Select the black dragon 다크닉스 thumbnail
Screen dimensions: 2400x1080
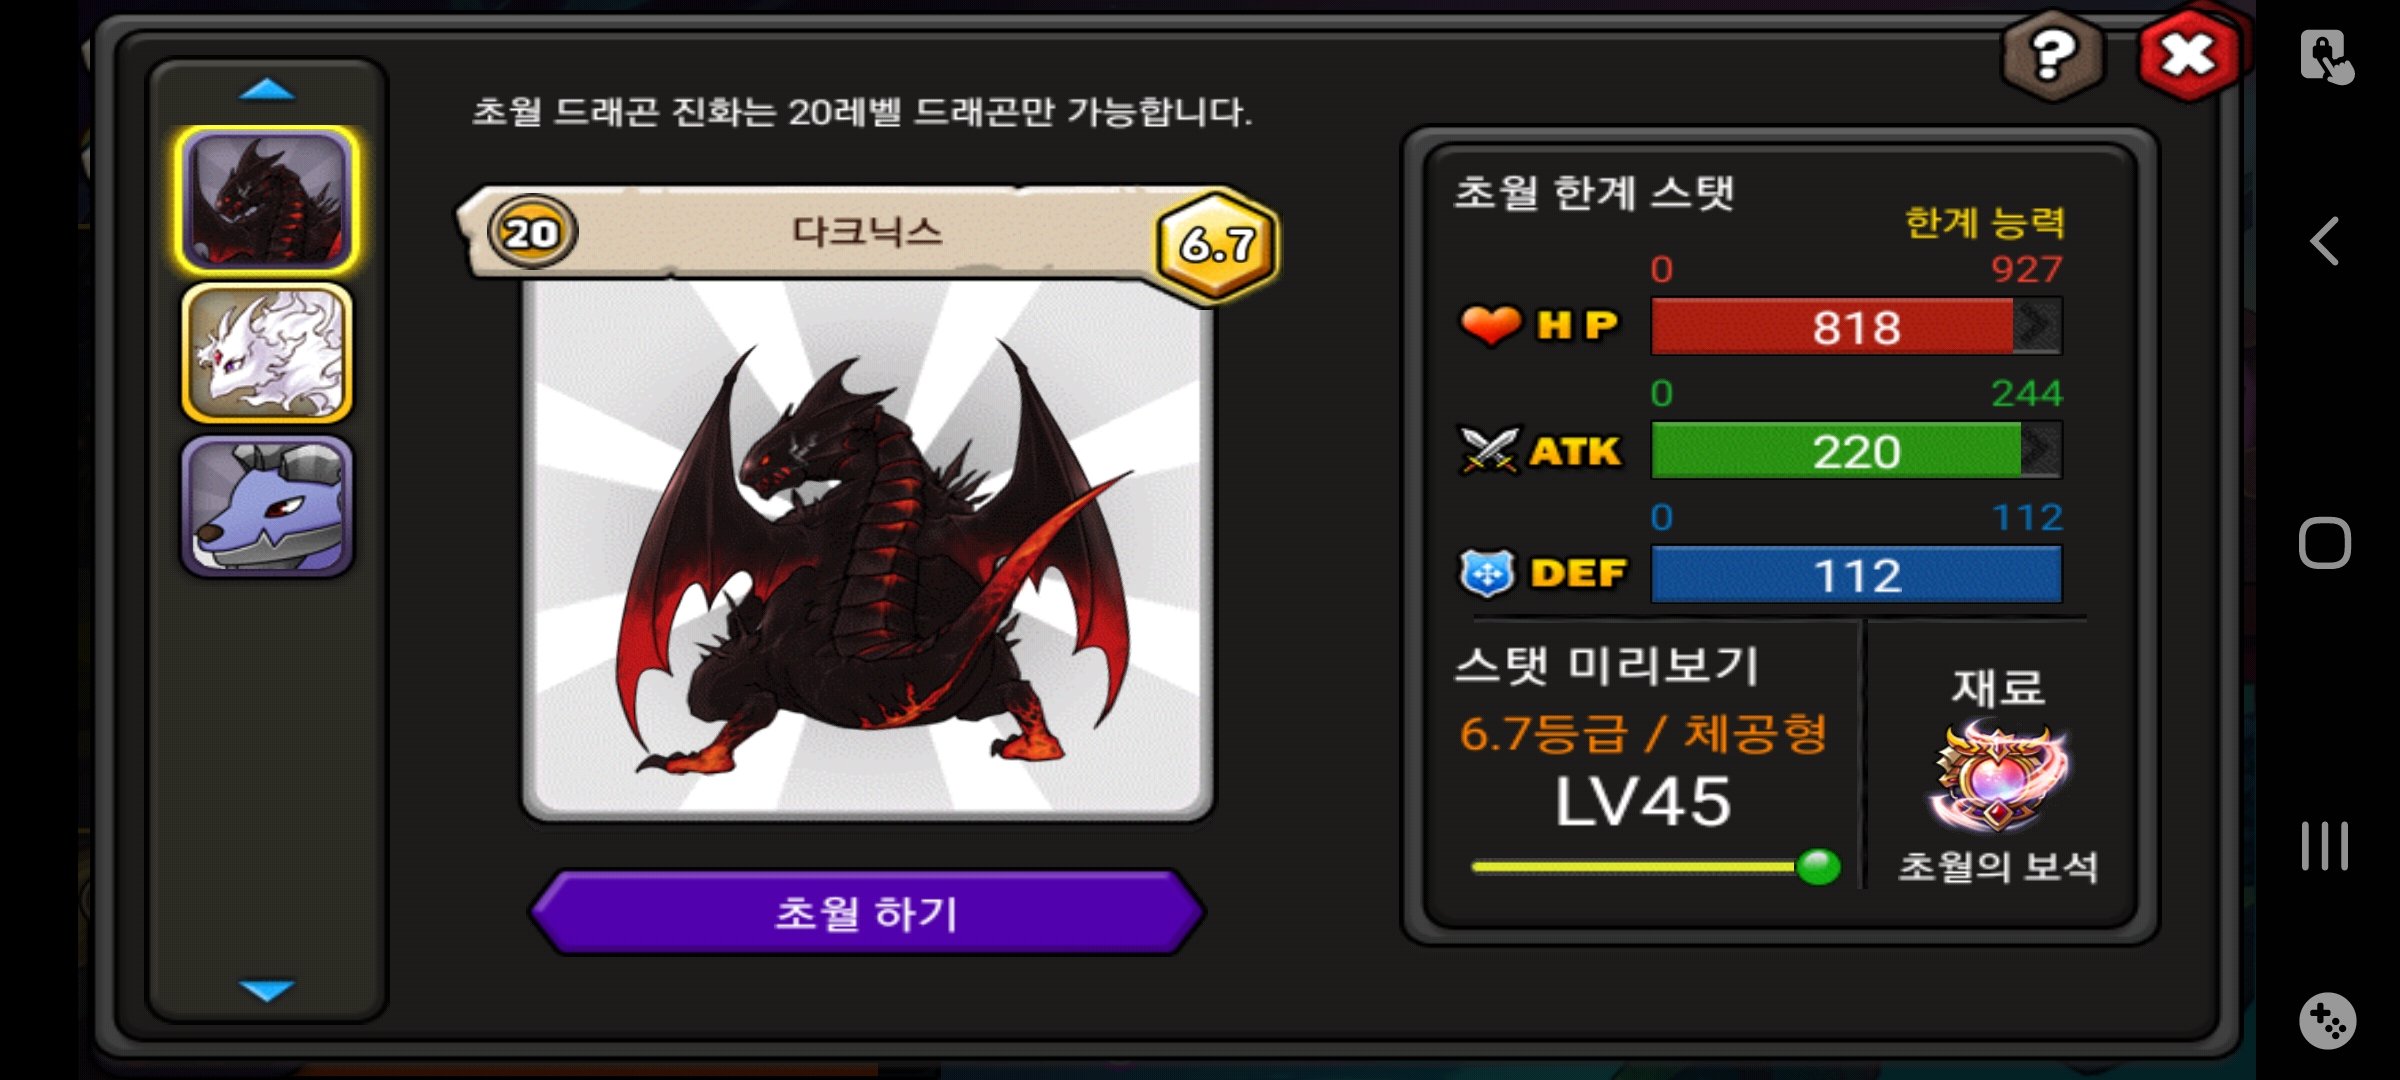click(267, 200)
